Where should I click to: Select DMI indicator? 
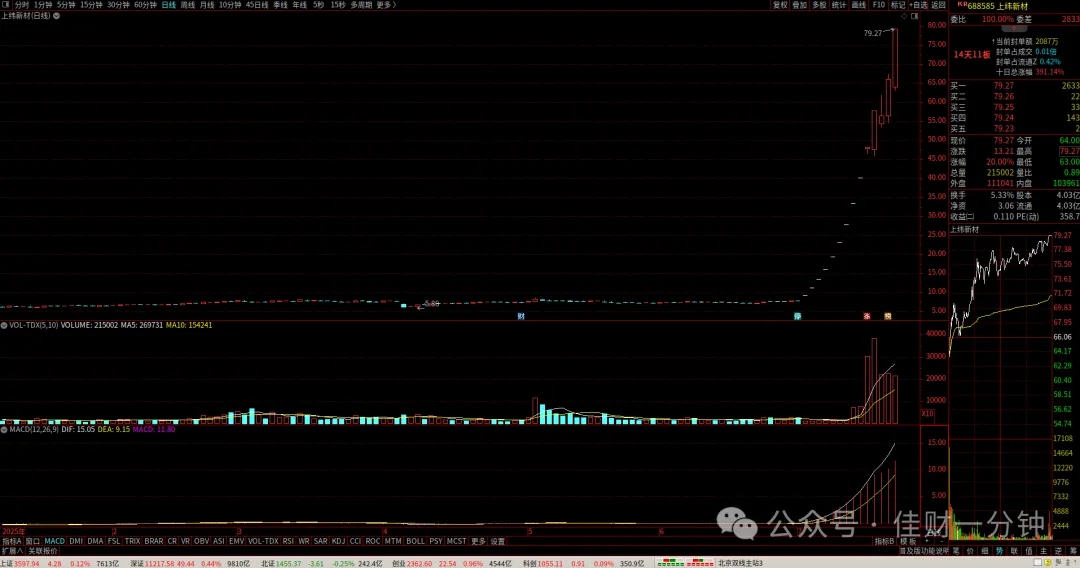click(76, 541)
